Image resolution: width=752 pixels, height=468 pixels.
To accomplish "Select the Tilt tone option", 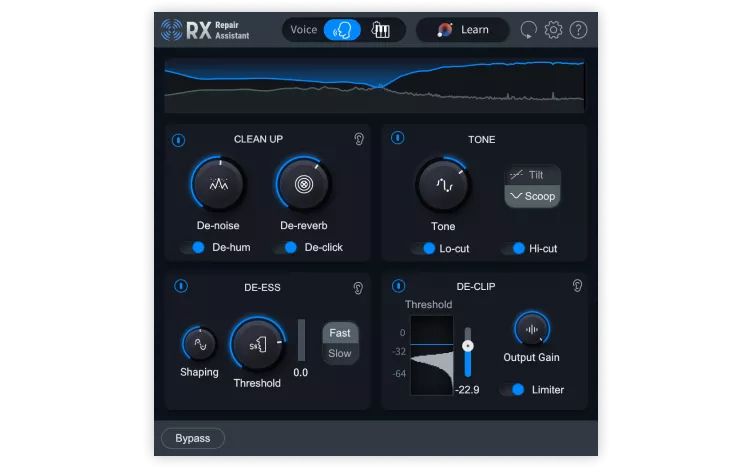I will 532,175.
